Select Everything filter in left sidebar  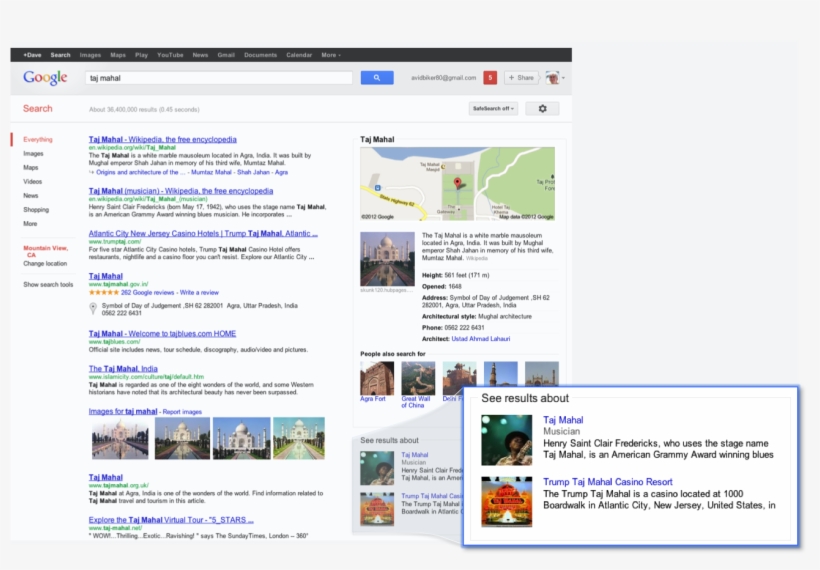(x=38, y=140)
